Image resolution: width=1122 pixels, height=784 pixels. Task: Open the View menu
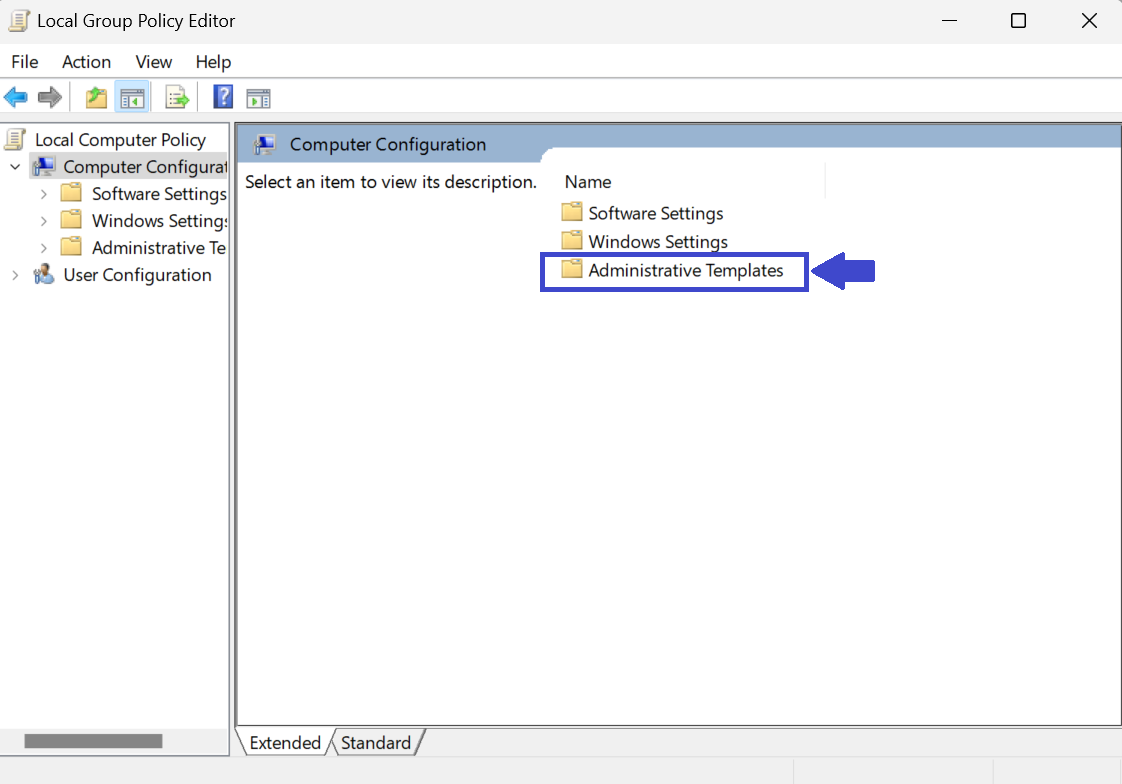pyautogui.click(x=154, y=62)
